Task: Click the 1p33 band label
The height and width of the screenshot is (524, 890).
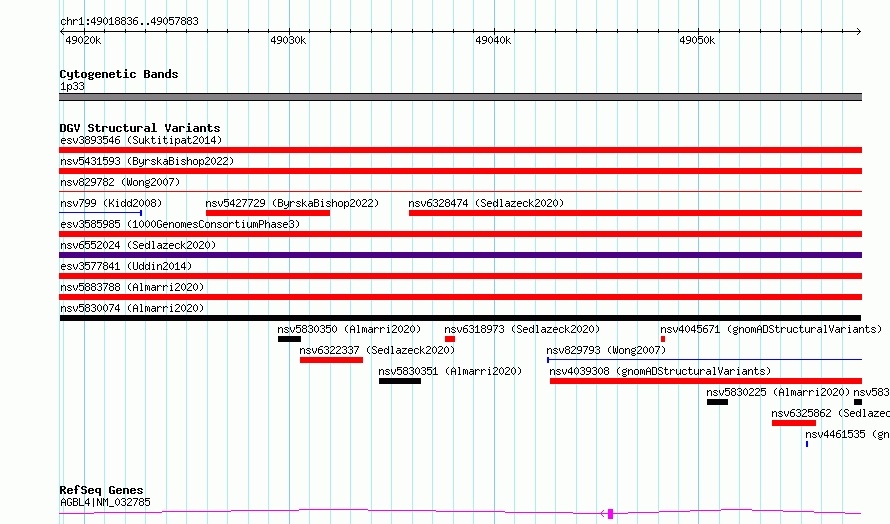Action: click(72, 86)
